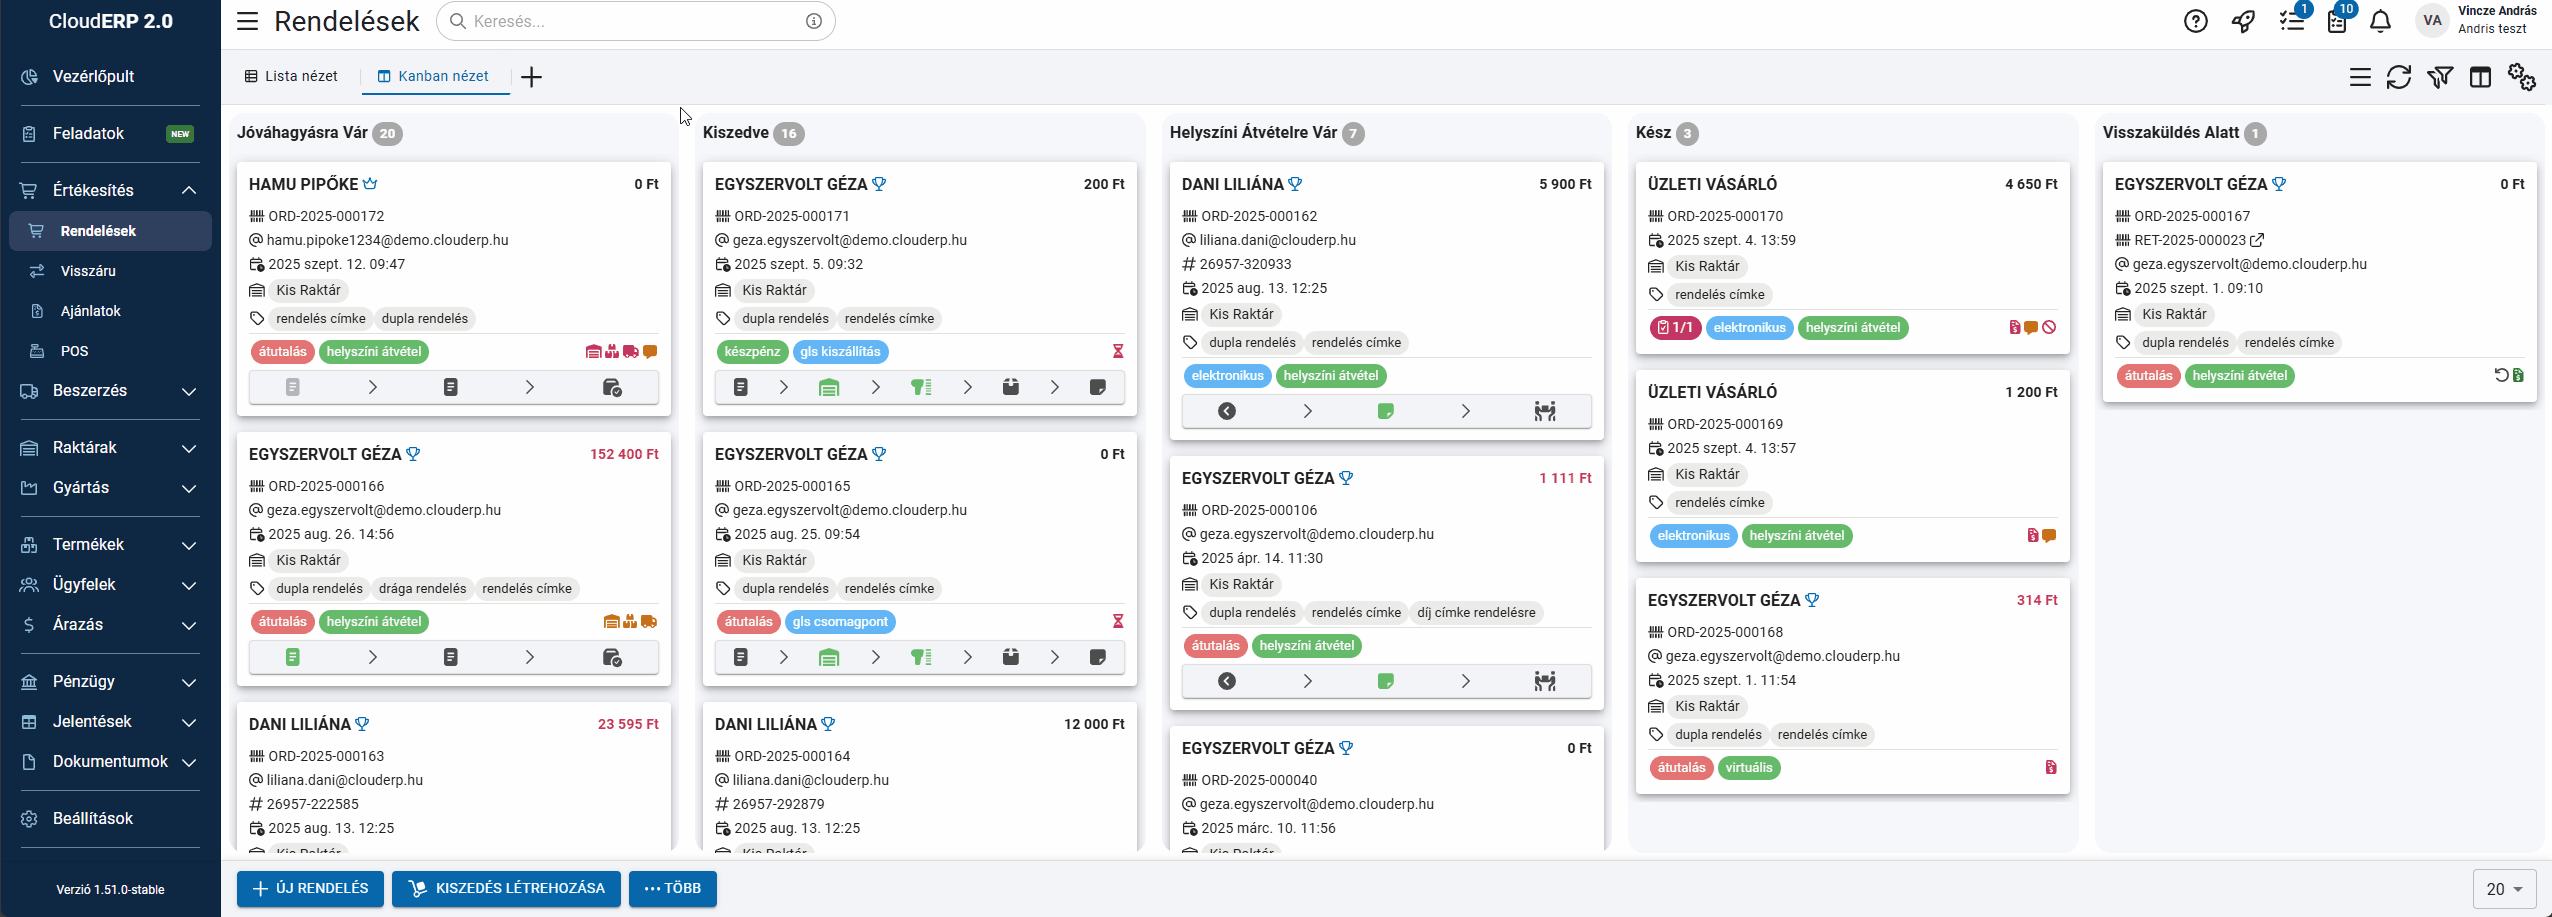Open kanban settings gears icon

coord(2521,77)
